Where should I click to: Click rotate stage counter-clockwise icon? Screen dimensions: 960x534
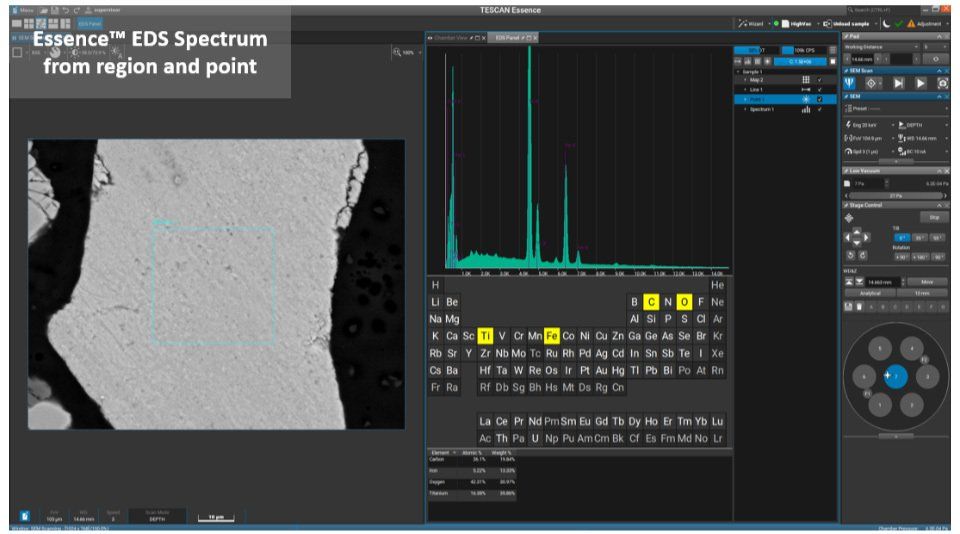coord(850,255)
